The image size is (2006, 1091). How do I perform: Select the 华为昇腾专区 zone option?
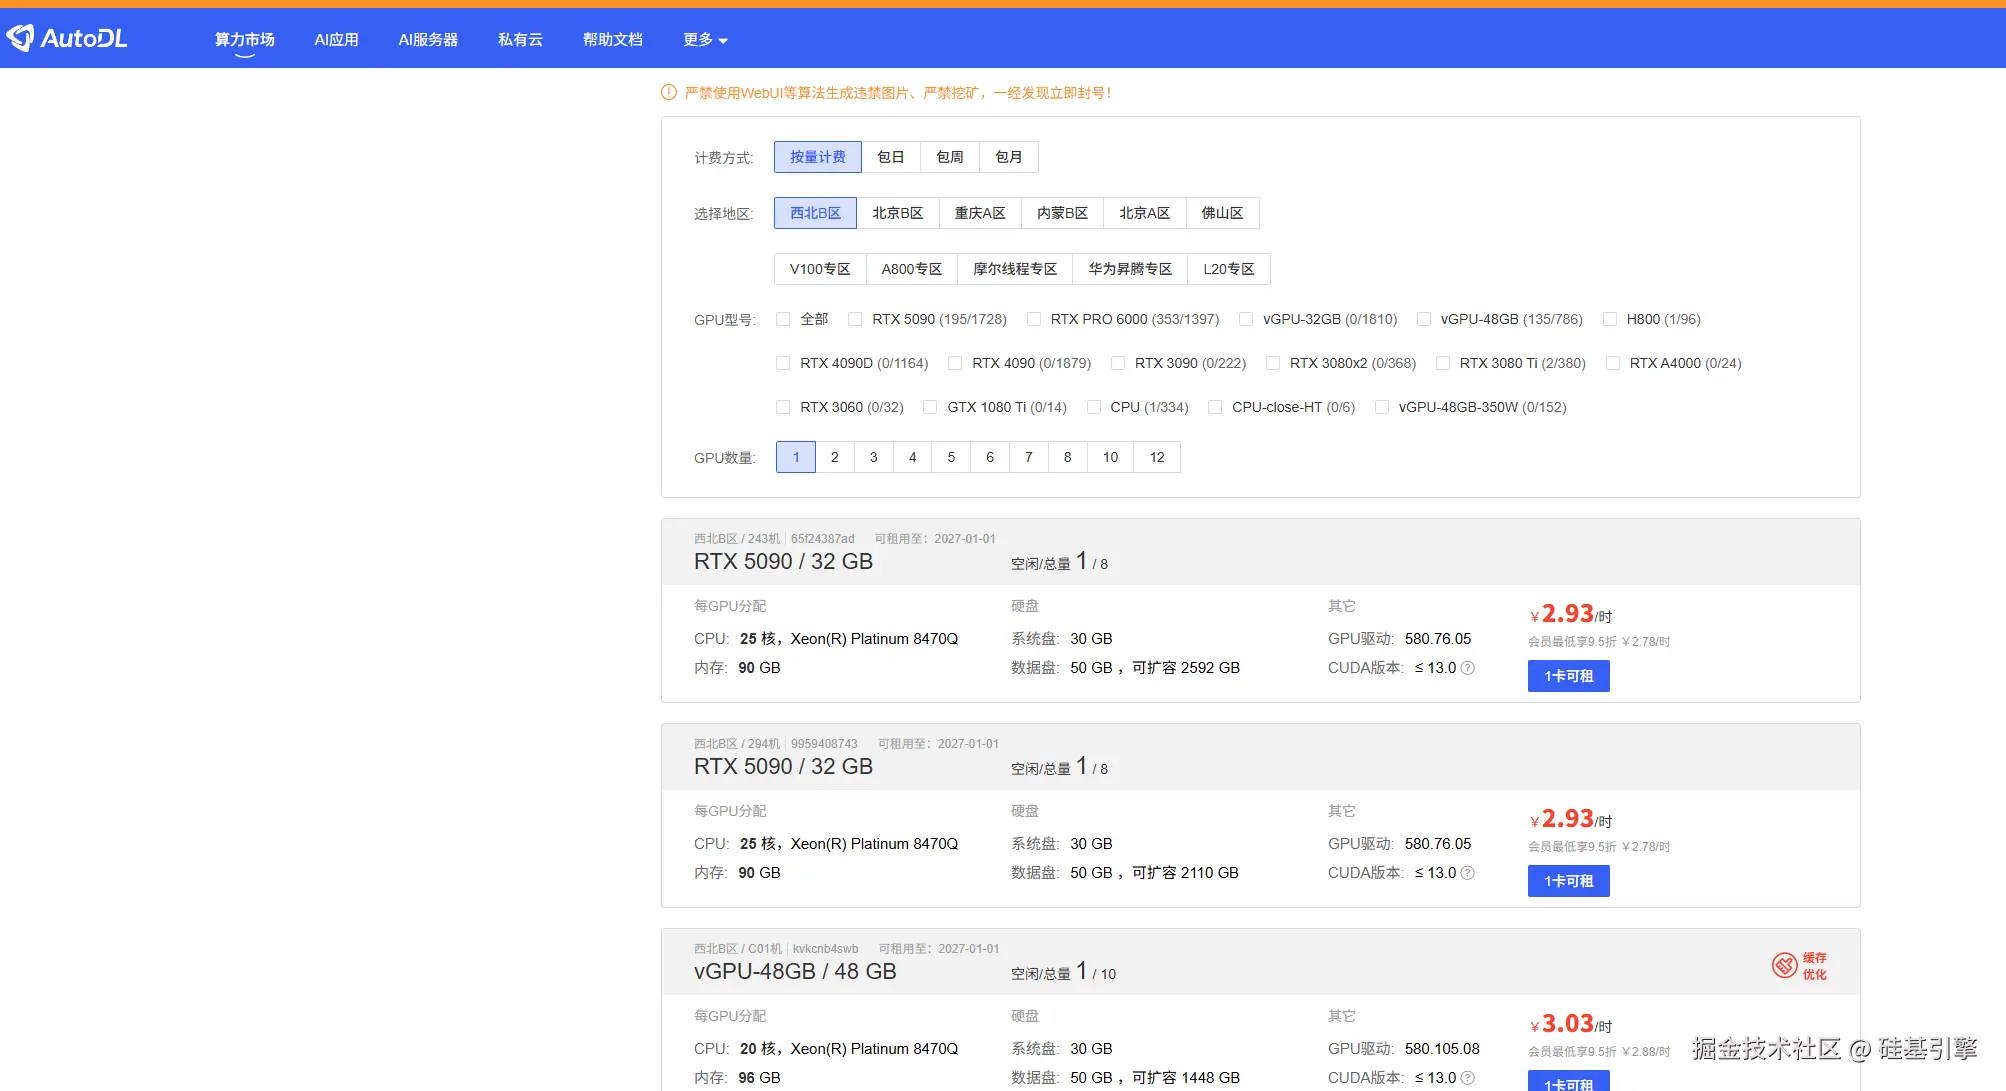[1130, 269]
